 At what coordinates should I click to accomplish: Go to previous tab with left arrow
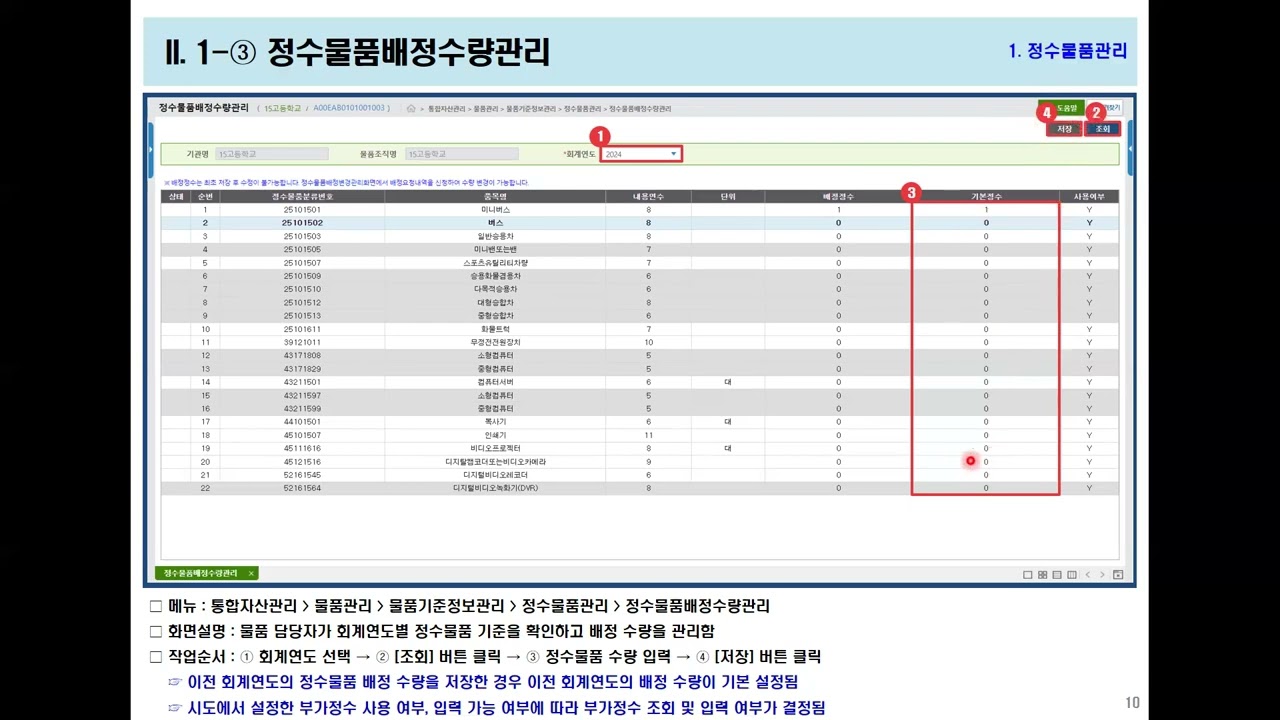click(x=1090, y=575)
